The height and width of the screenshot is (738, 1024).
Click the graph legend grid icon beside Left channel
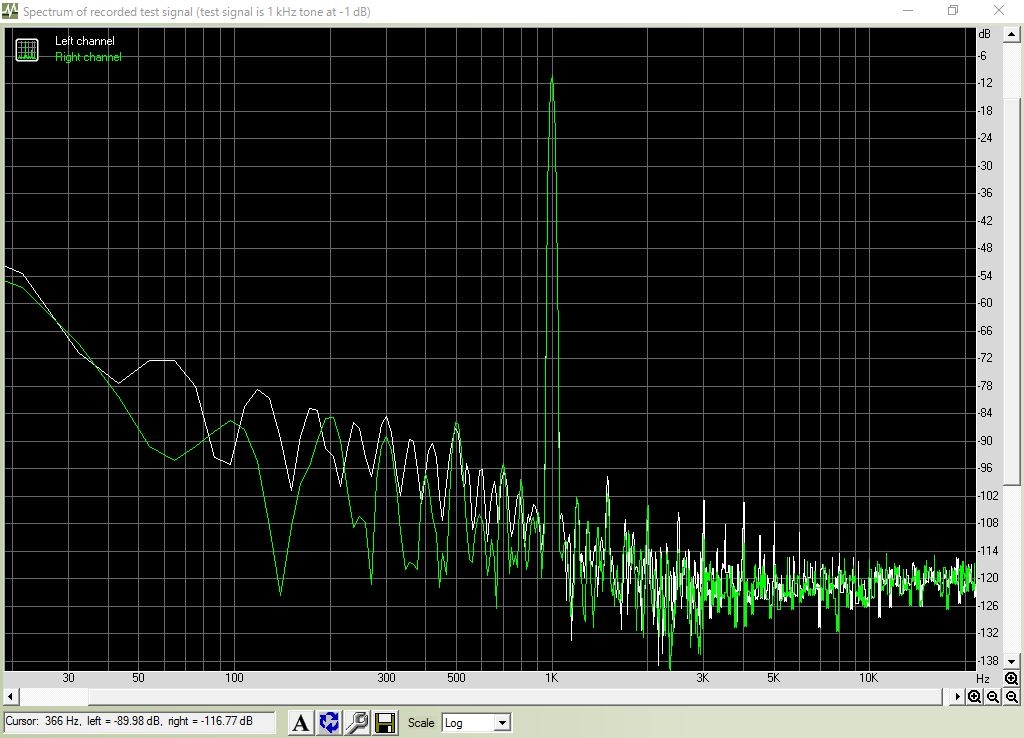27,50
